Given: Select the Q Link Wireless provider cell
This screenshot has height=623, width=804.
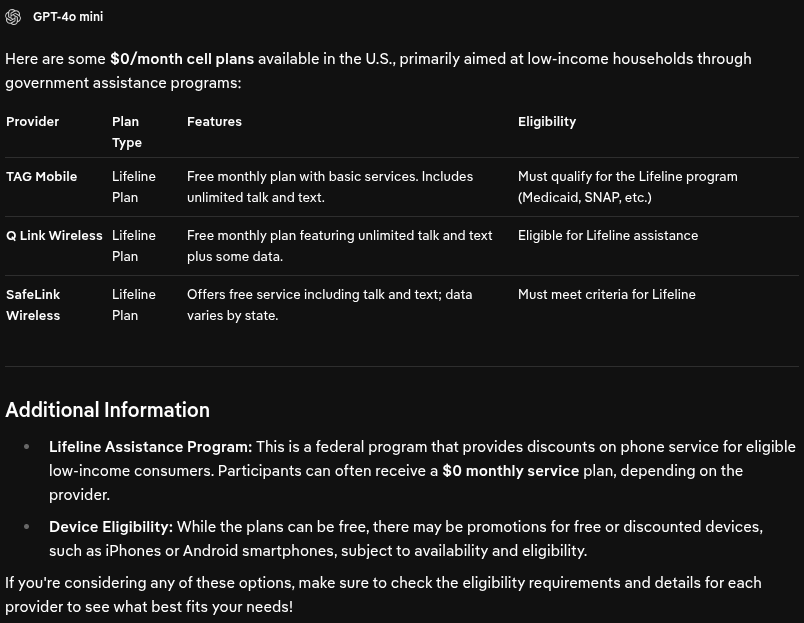Looking at the screenshot, I should coord(54,235).
